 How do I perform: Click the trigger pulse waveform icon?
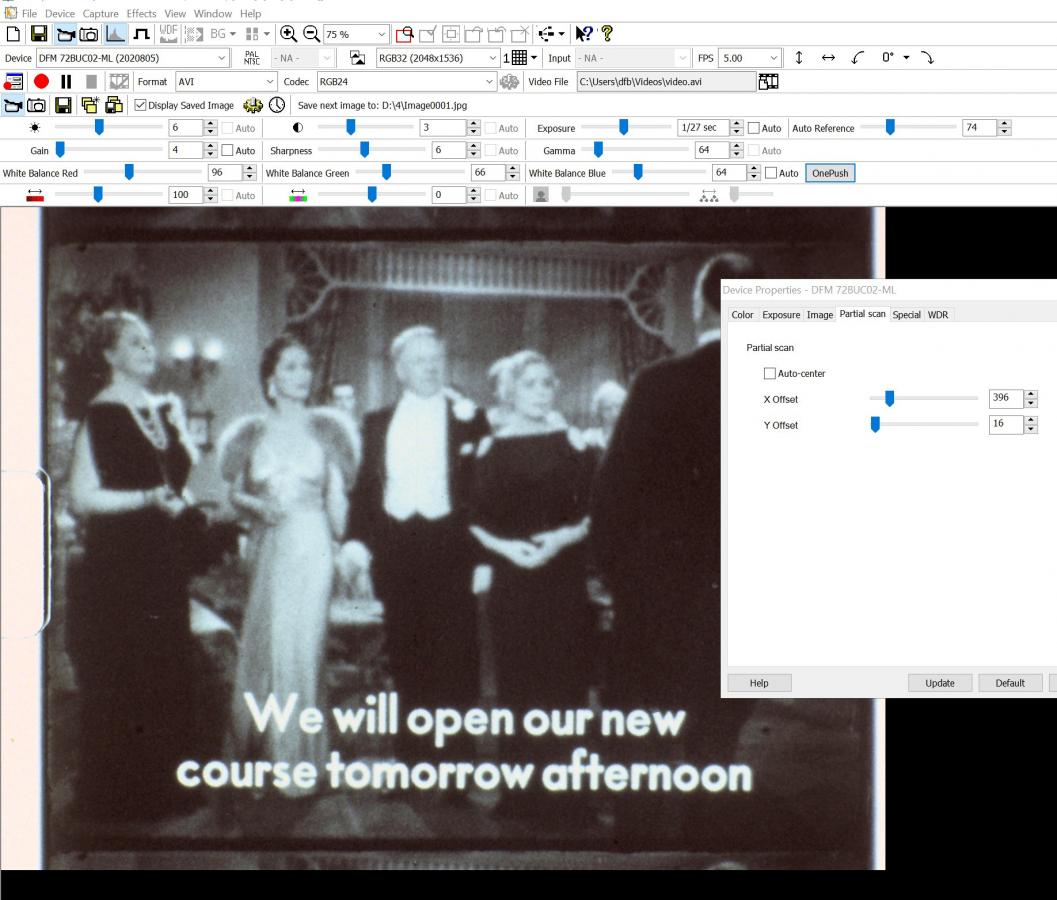click(x=141, y=34)
